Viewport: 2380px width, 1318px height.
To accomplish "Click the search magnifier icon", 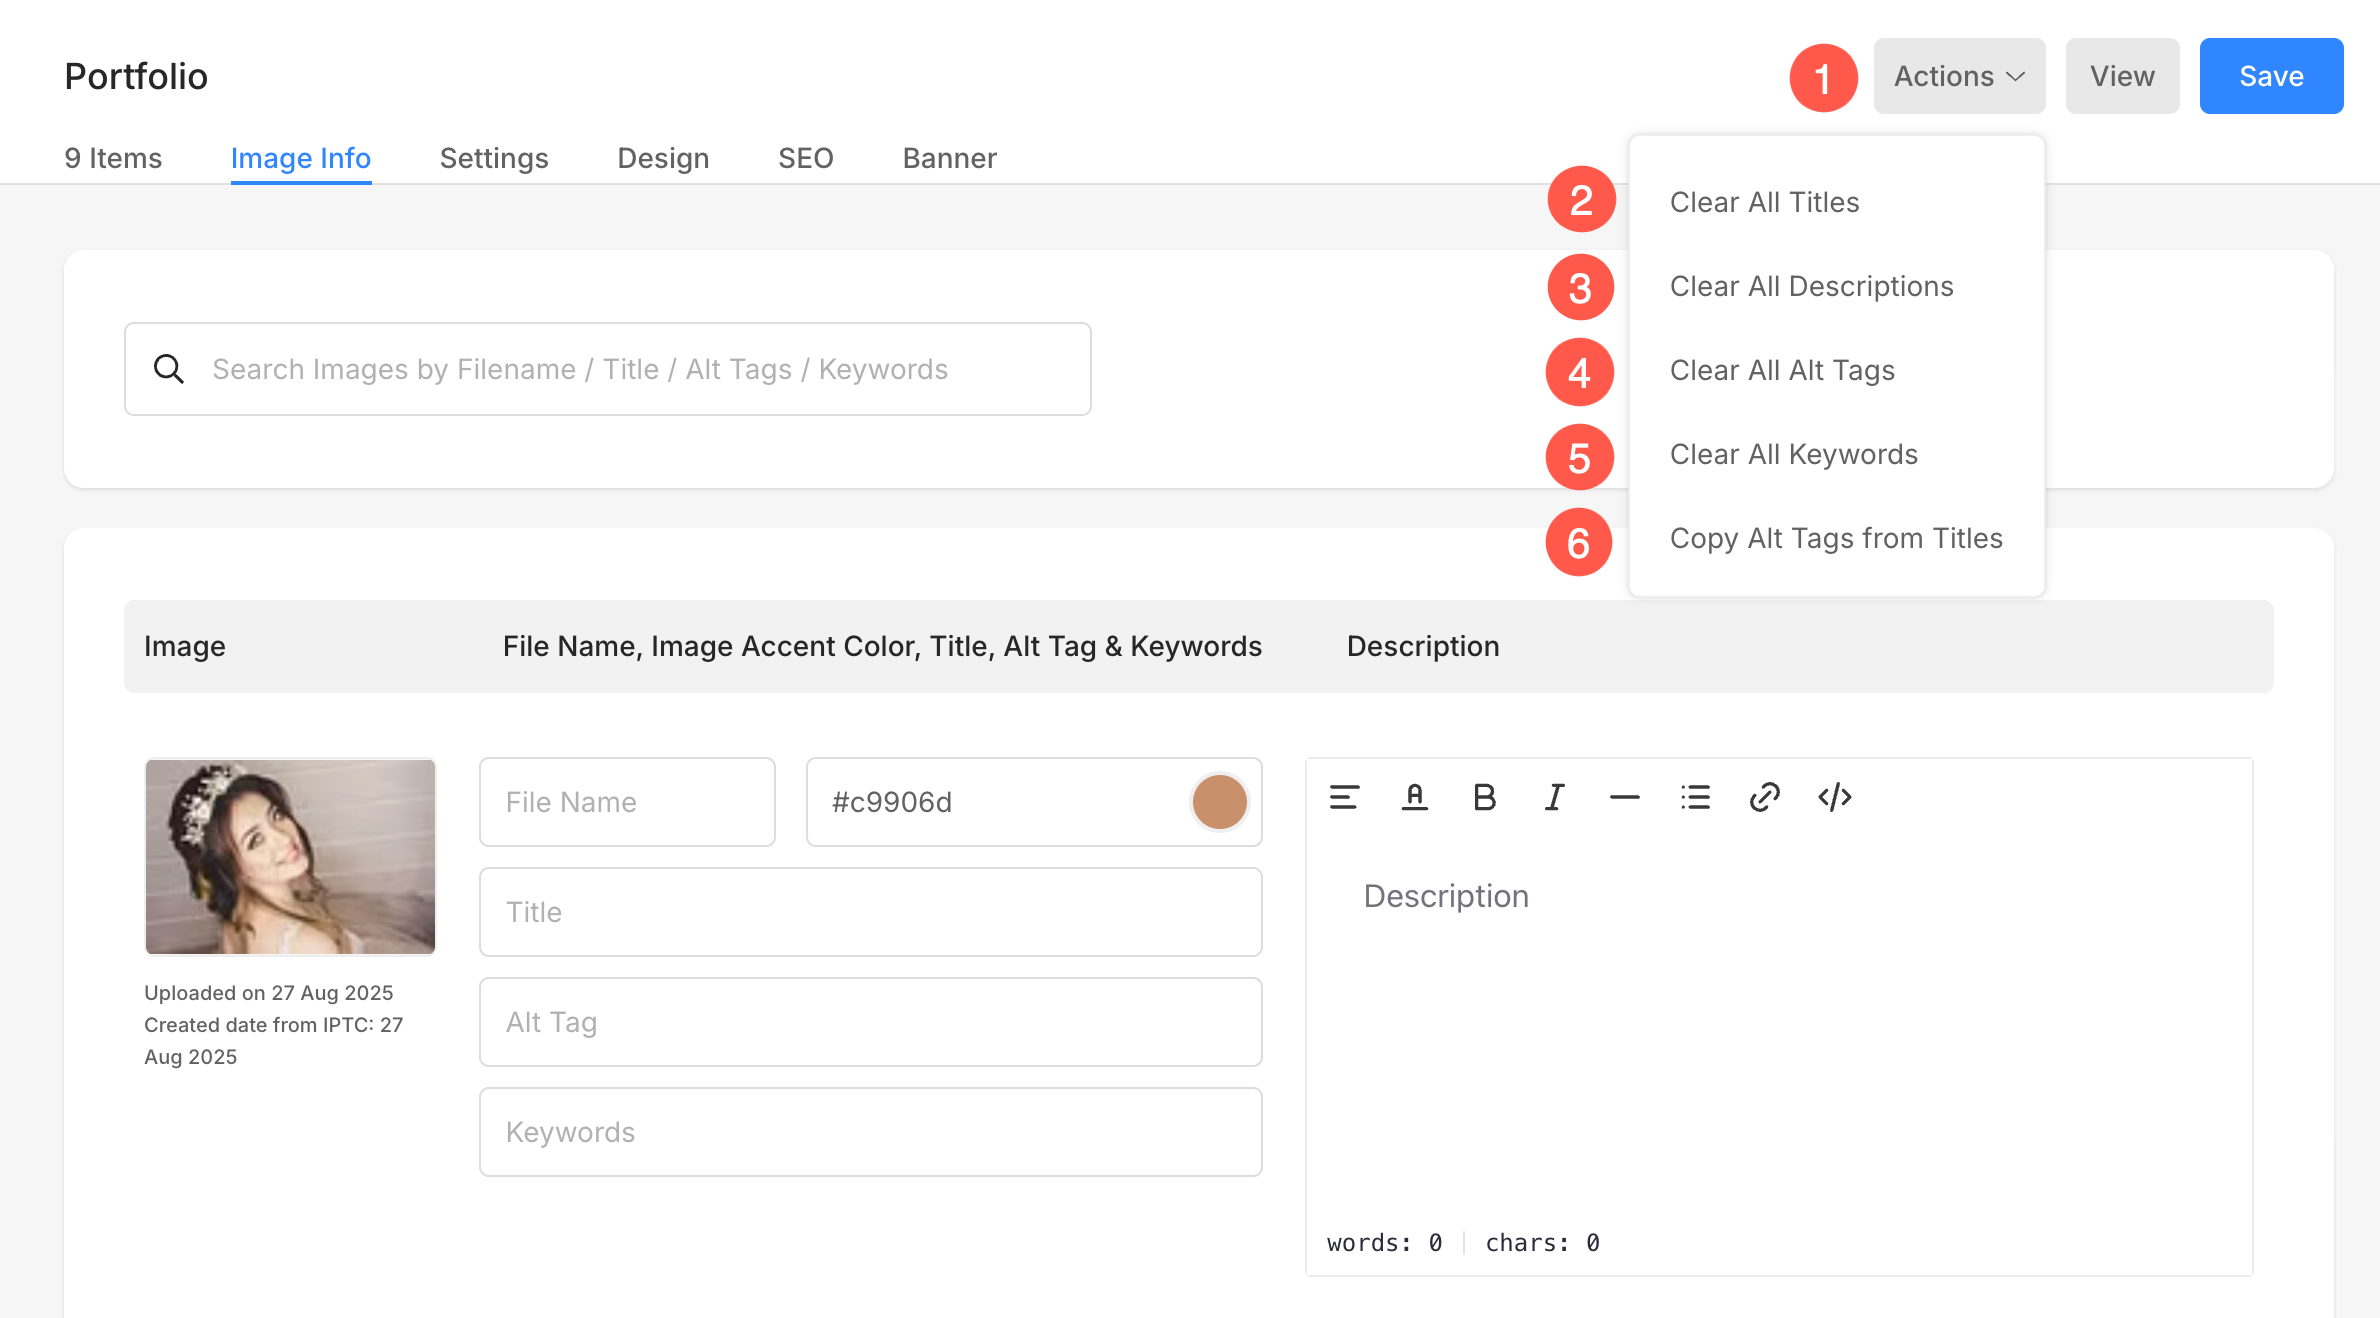I will coord(168,369).
